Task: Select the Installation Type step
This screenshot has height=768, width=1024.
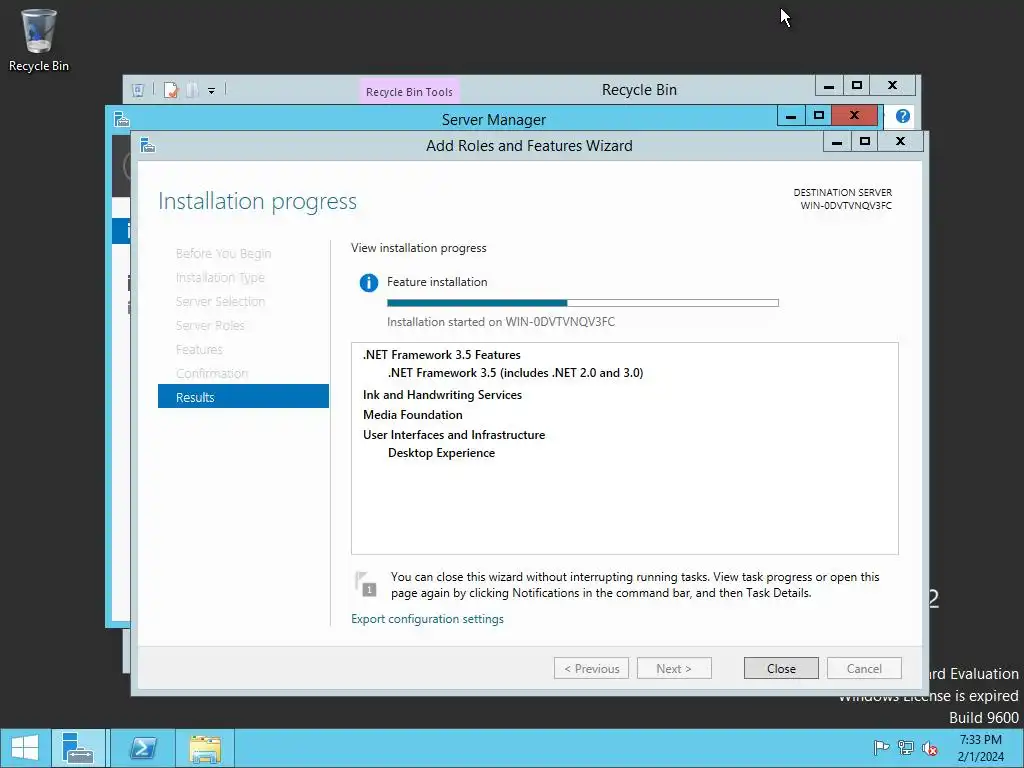Action: (x=220, y=278)
